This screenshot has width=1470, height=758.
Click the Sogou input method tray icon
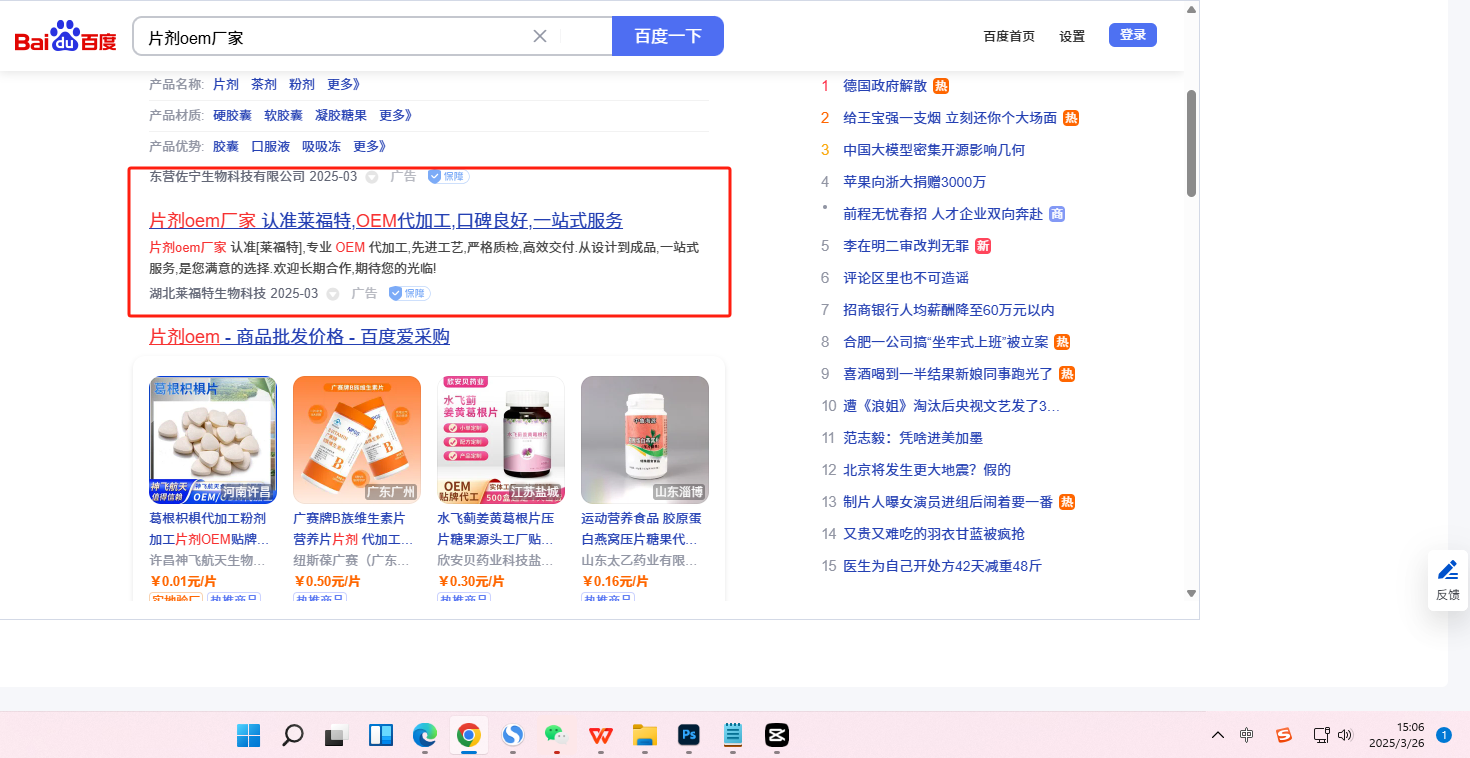click(1284, 735)
